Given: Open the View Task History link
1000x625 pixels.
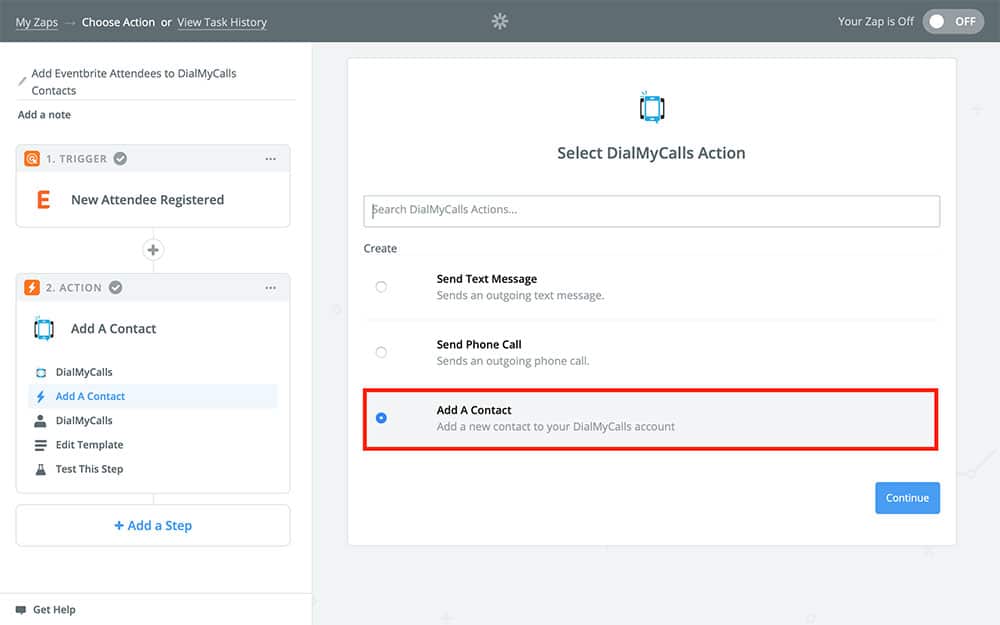Looking at the screenshot, I should 222,22.
